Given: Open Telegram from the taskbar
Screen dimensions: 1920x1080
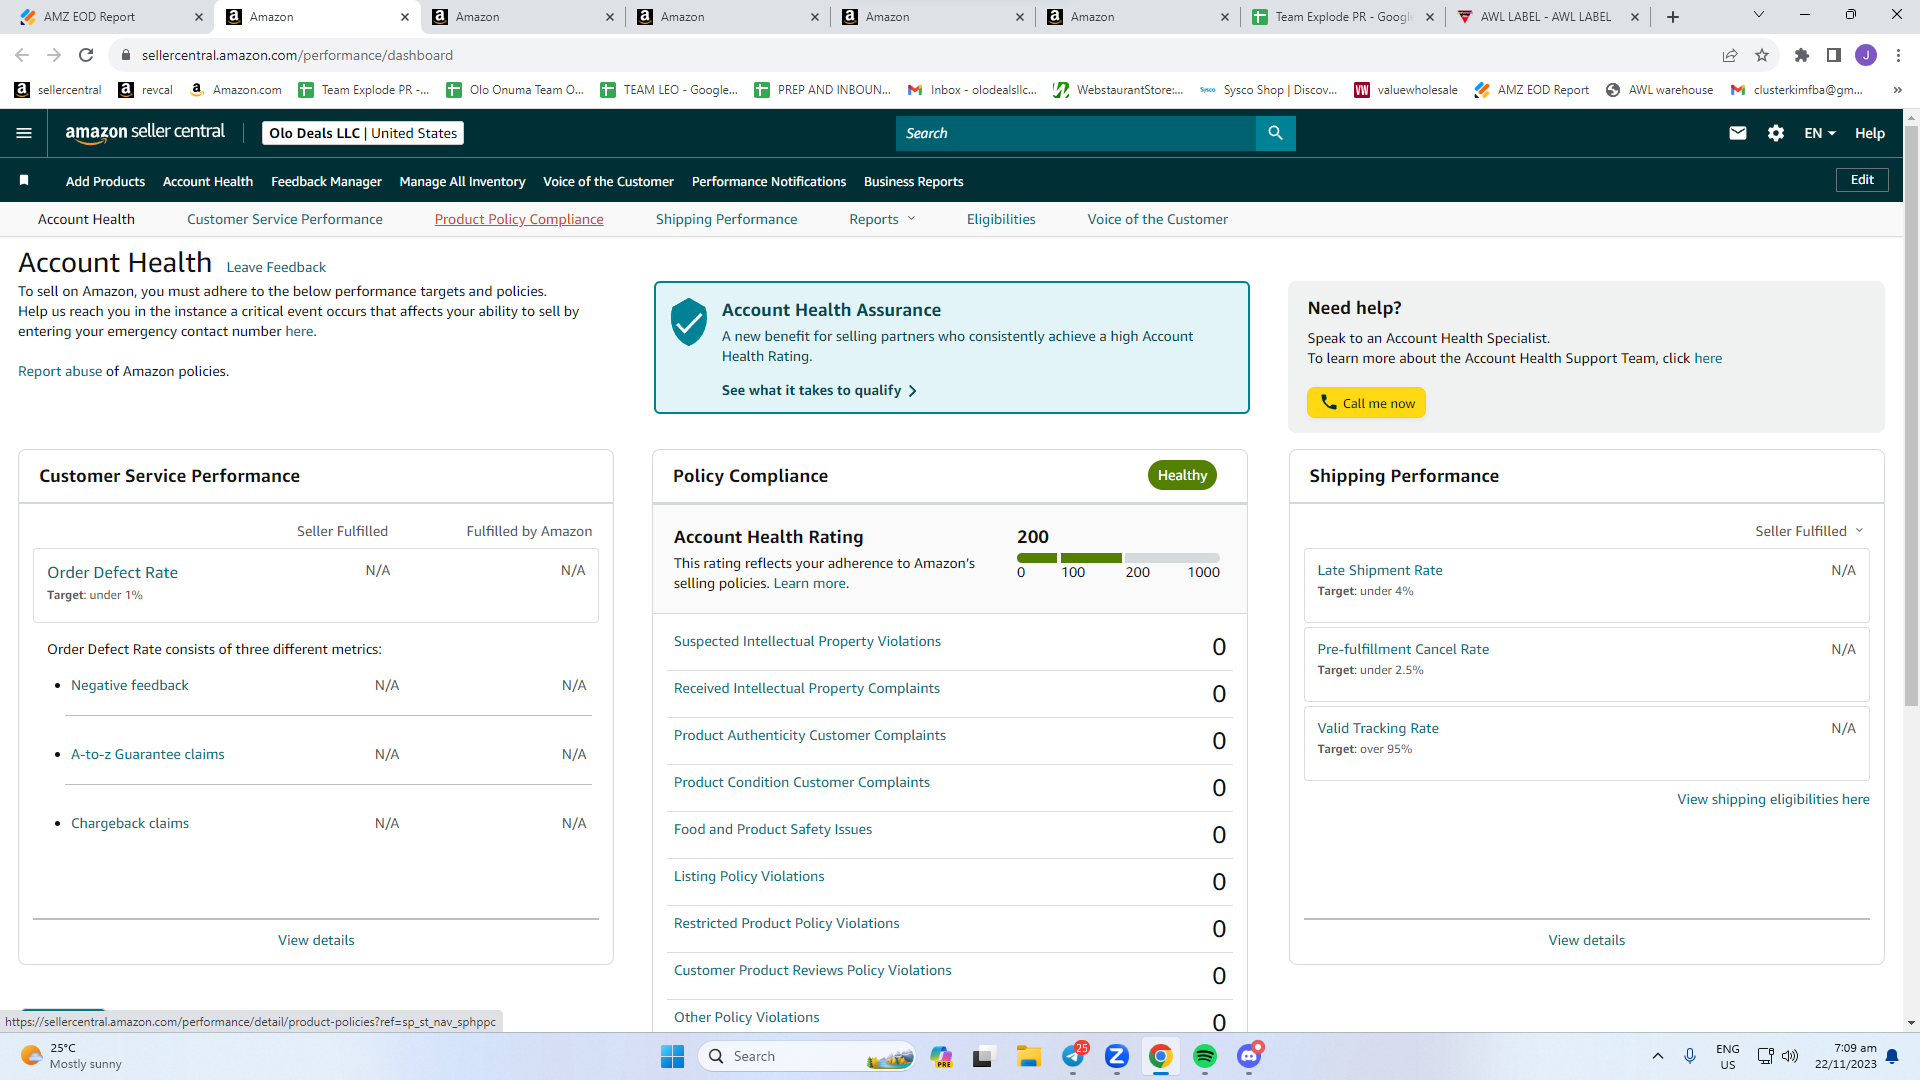Looking at the screenshot, I should [1074, 1054].
